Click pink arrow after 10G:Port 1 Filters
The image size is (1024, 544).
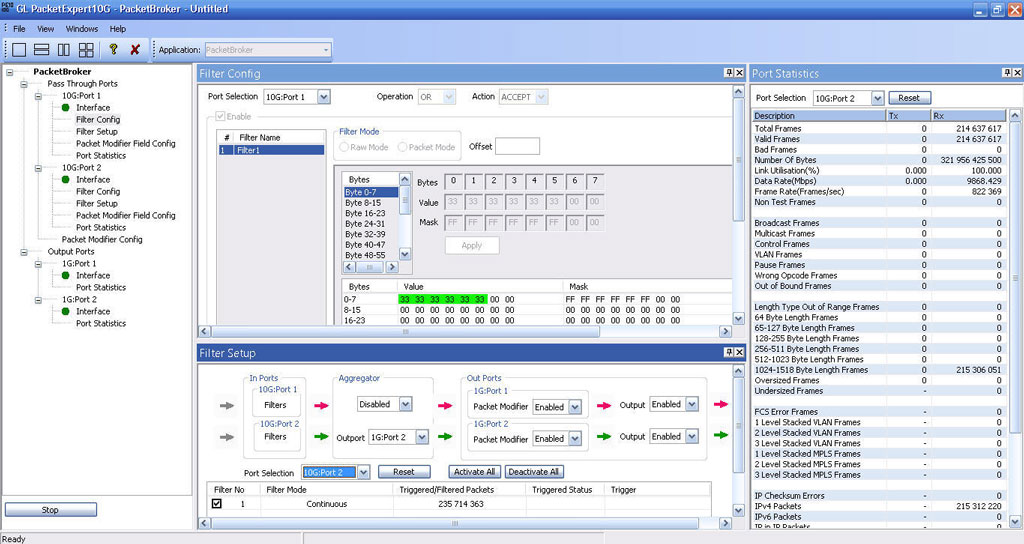point(321,406)
